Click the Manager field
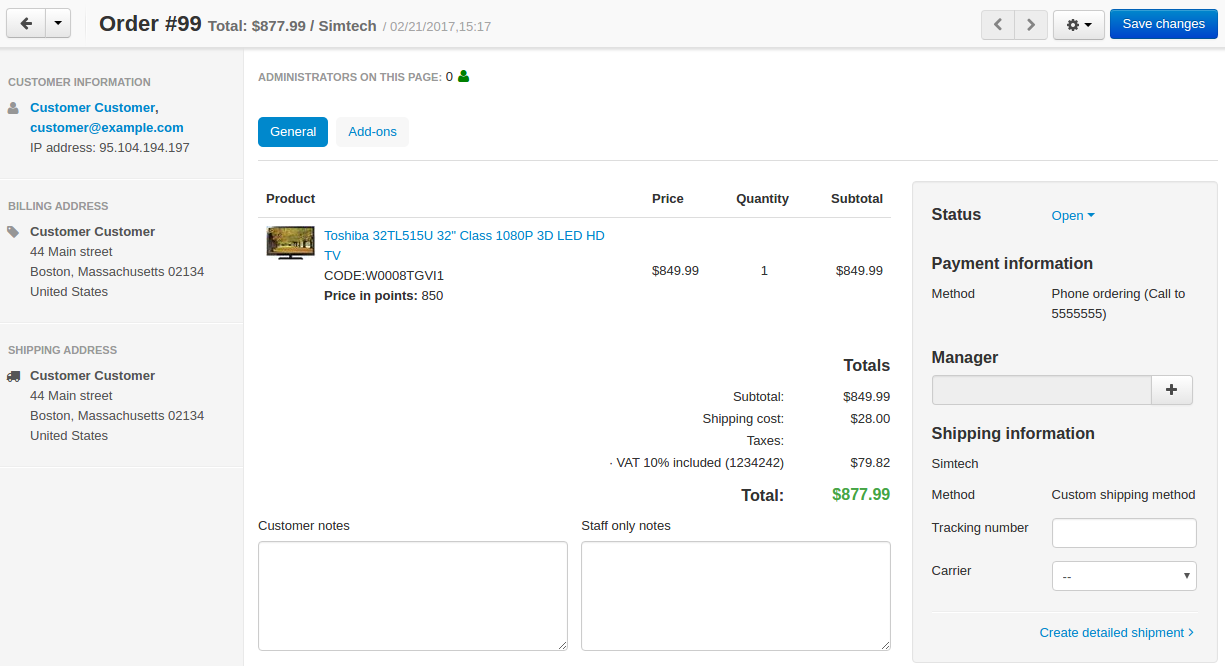 pos(1042,390)
